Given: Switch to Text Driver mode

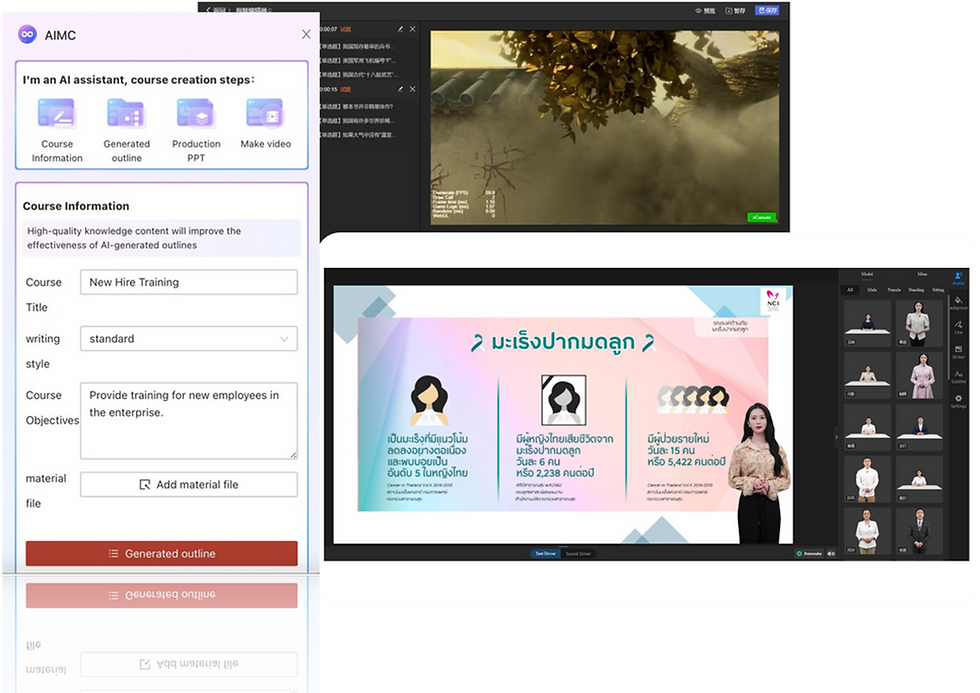Looking at the screenshot, I should point(545,554).
